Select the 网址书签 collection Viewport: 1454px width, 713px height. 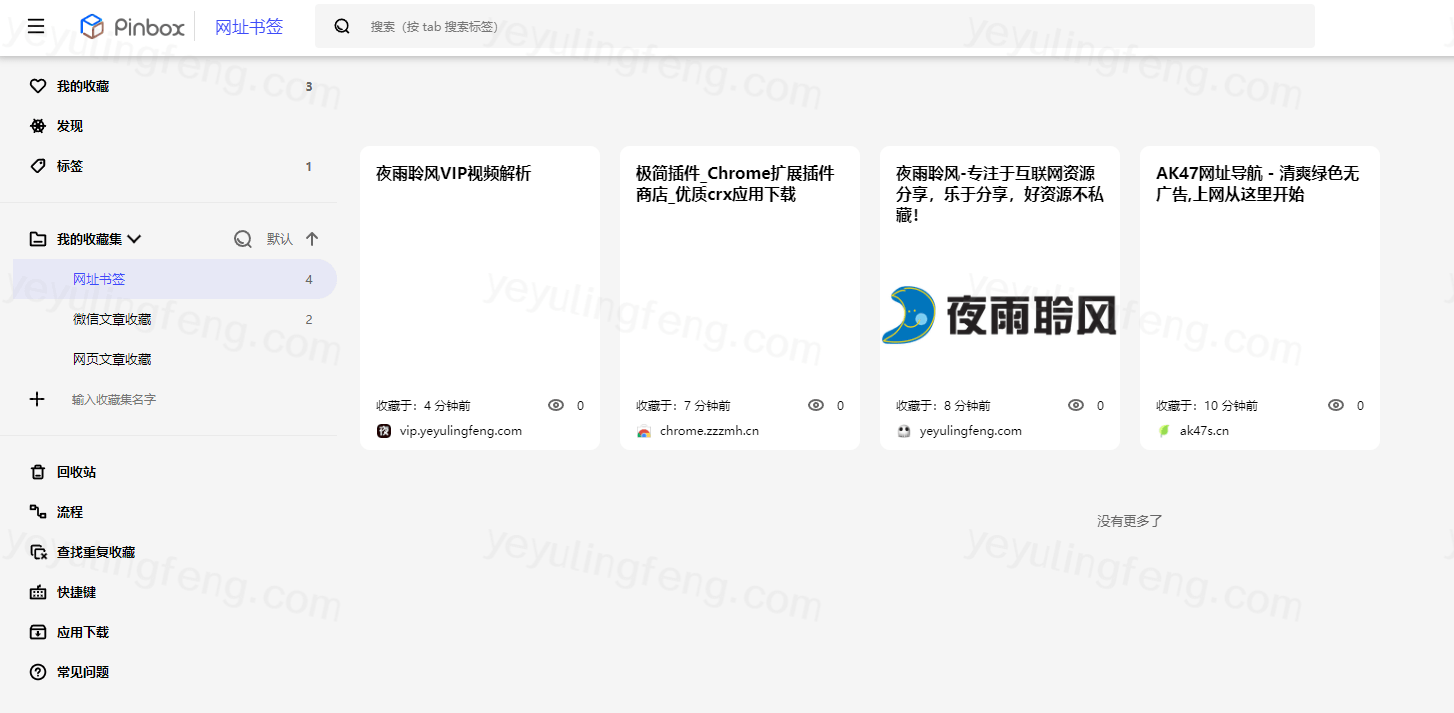pos(175,279)
